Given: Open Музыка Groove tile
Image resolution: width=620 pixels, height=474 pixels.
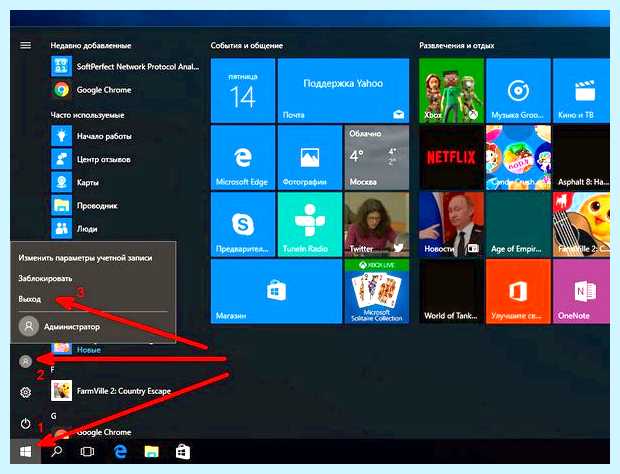Looking at the screenshot, I should 518,91.
